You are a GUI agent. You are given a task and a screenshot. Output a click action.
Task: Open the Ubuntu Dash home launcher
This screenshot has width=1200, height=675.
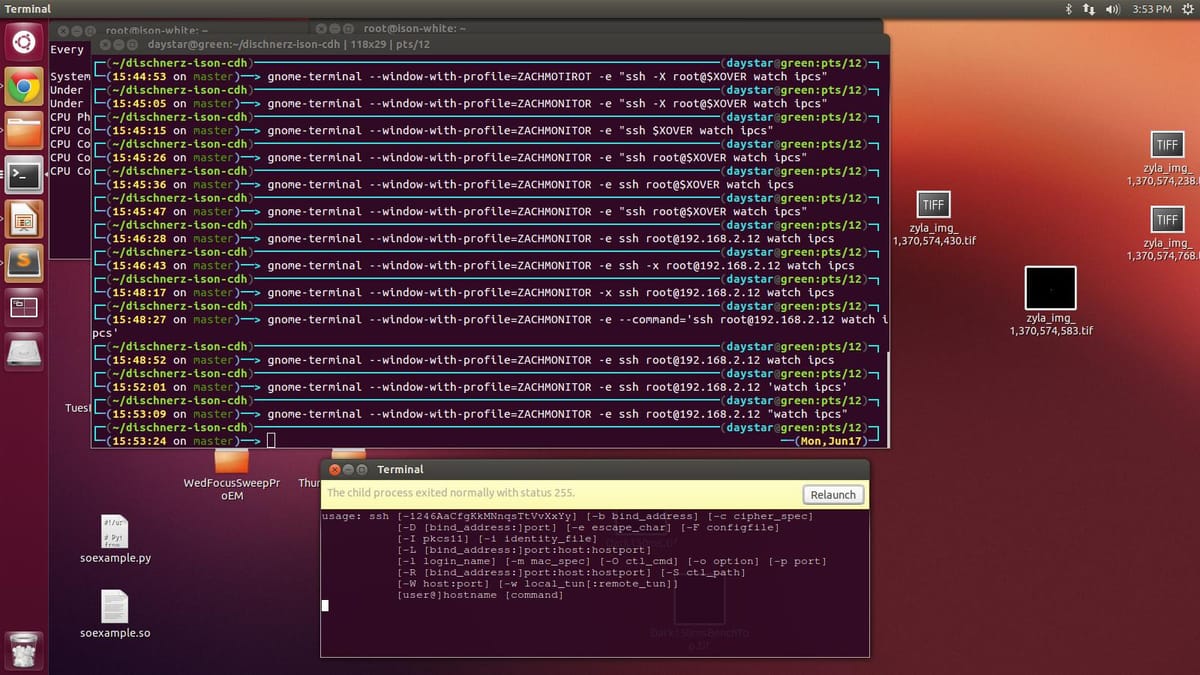tap(24, 44)
